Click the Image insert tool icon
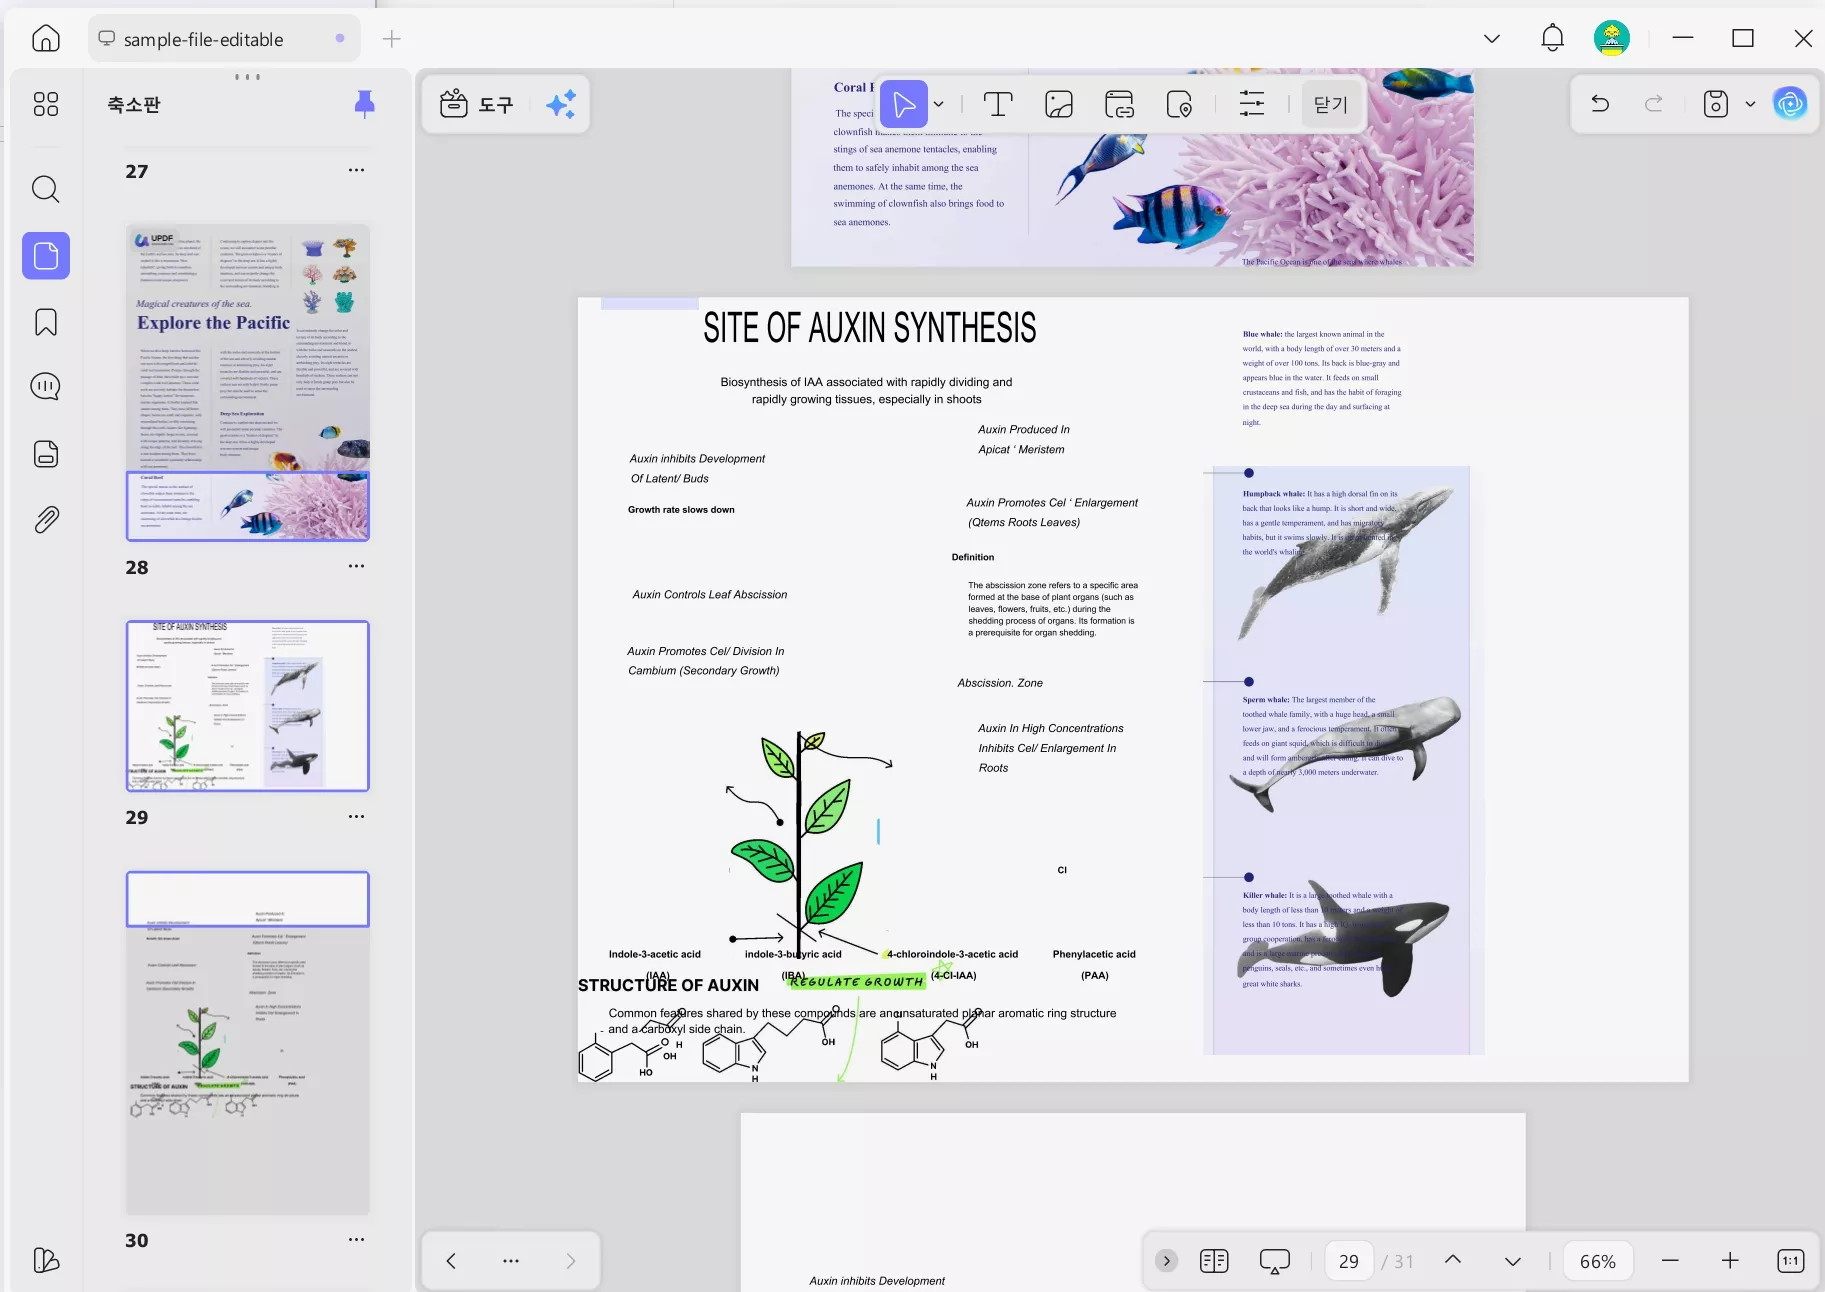 pos(1058,104)
